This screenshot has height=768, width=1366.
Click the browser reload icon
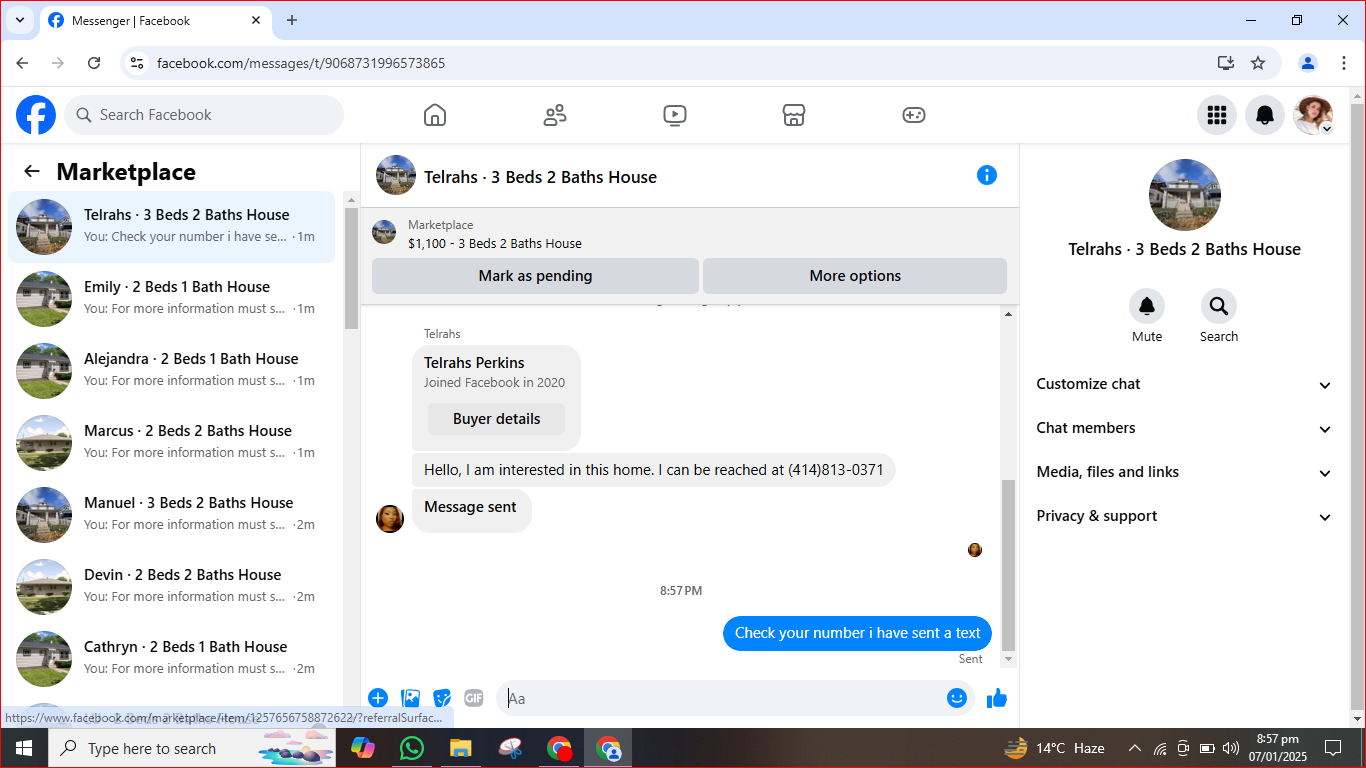coord(94,63)
